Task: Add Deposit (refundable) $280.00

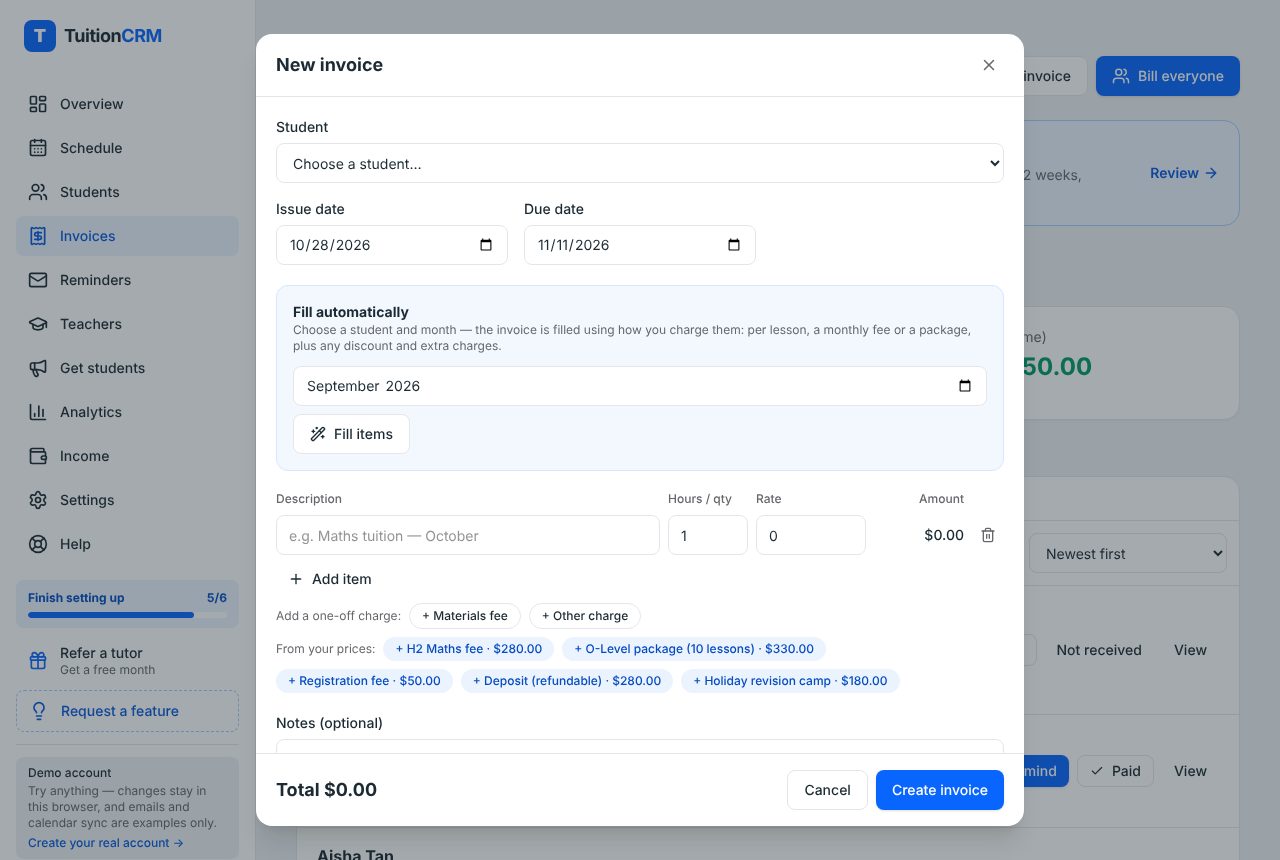Action: coord(567,681)
